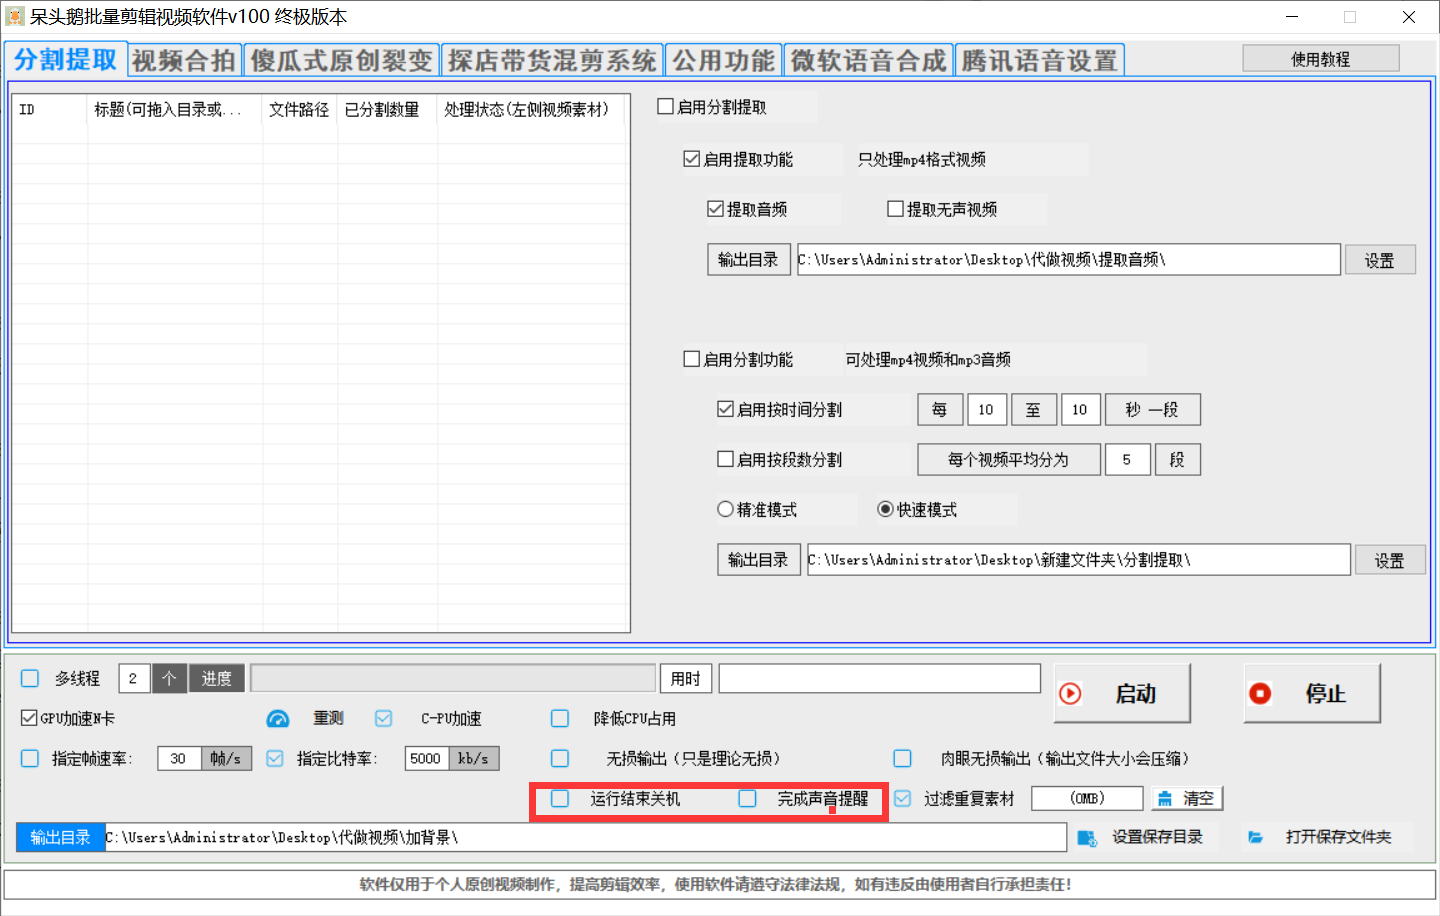1440x916 pixels.
Task: Click the broom icon beside 清空
Action: 1165,799
